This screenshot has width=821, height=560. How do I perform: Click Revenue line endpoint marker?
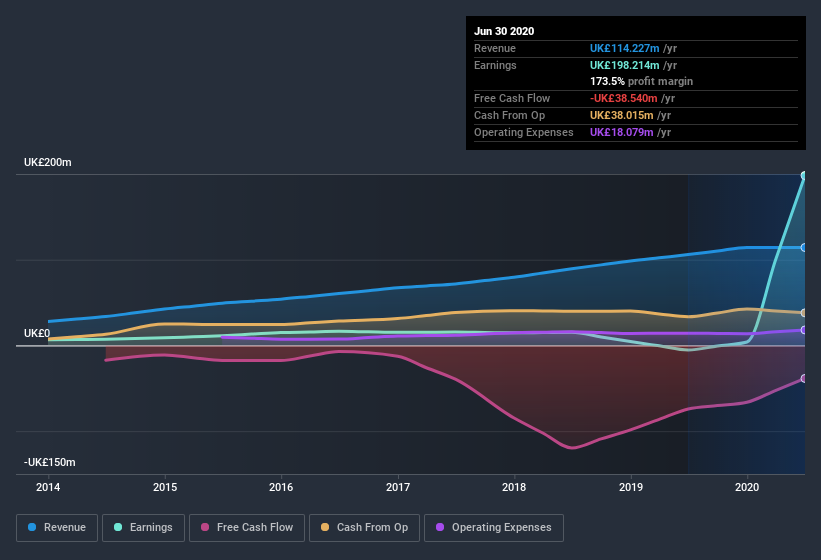coord(804,247)
